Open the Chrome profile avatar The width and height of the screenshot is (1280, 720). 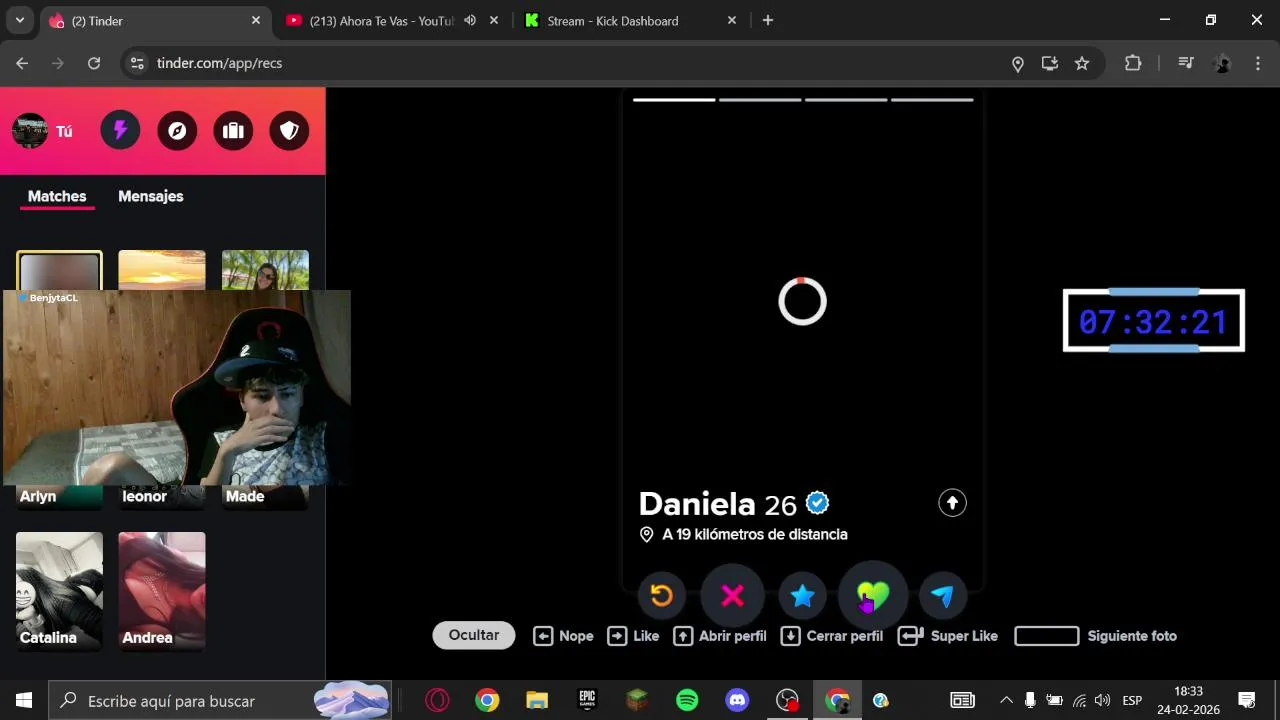tap(1222, 63)
